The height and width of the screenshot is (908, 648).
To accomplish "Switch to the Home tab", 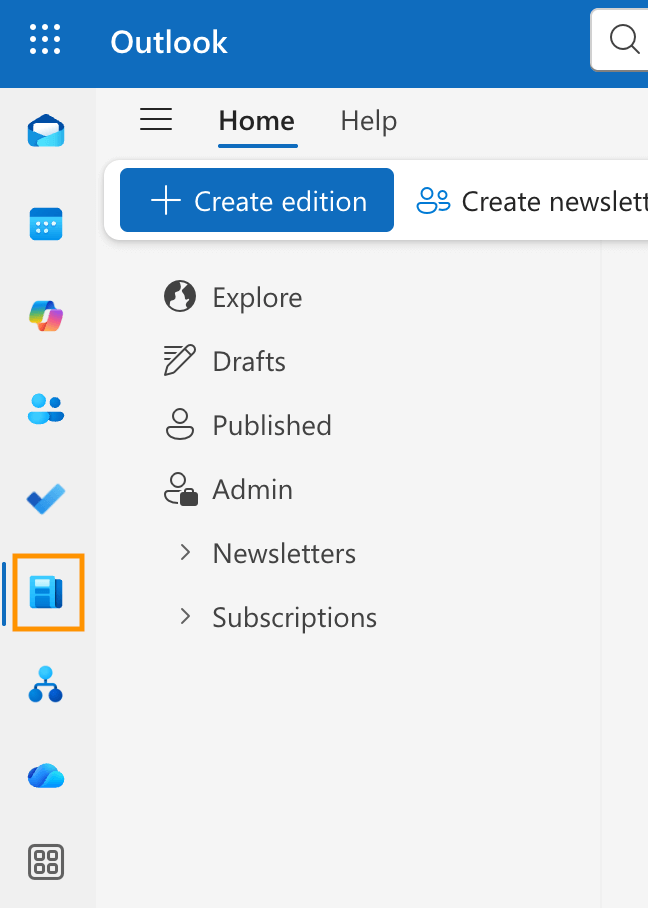I will click(257, 121).
